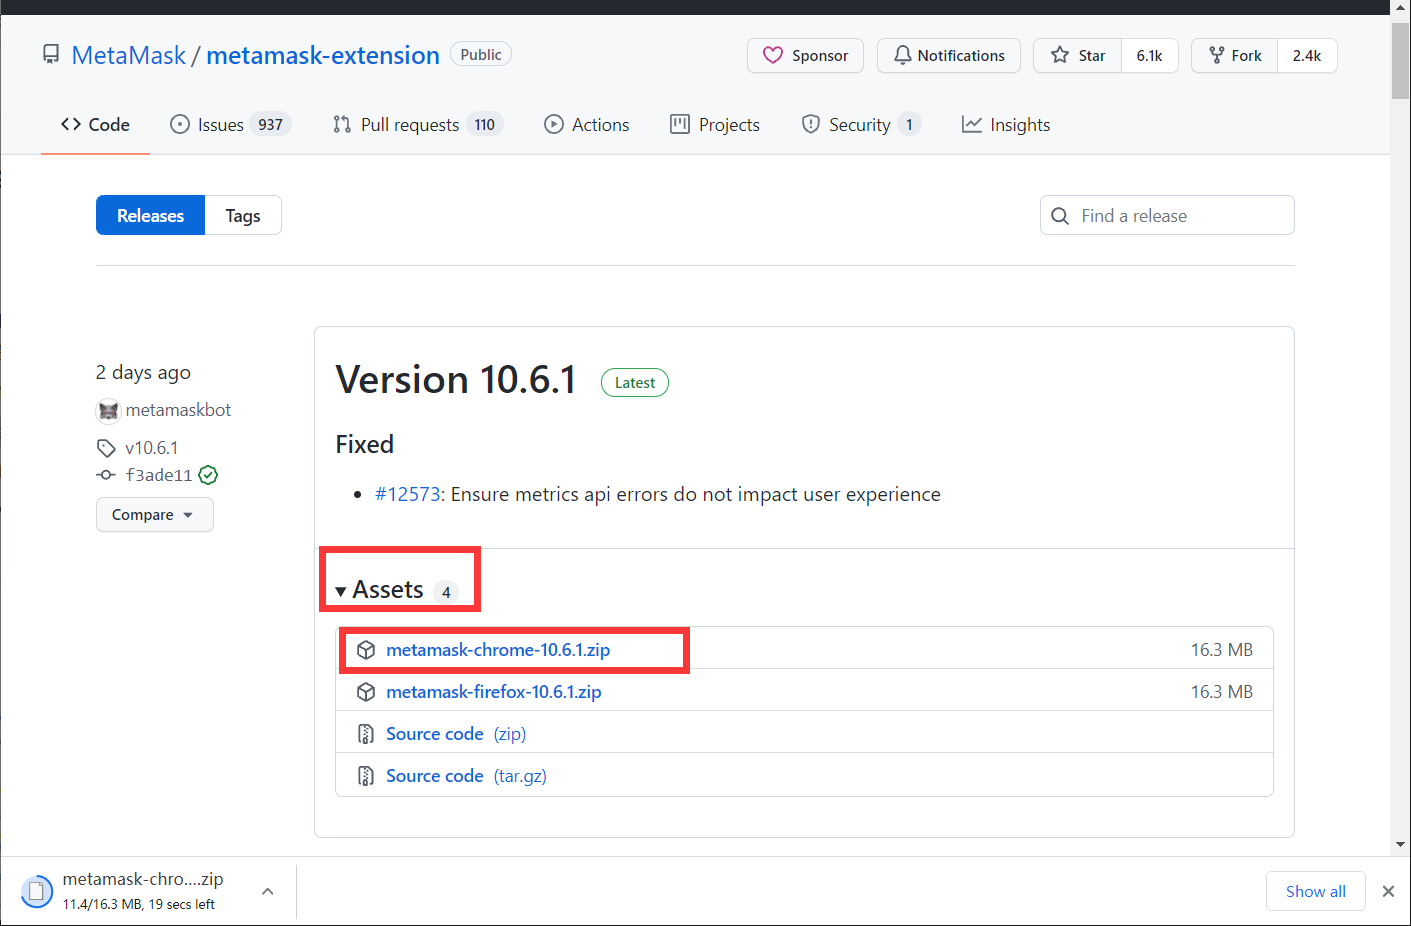Open the Version 10.6.1 release title
Screen dimensions: 1411x926
(x=456, y=380)
